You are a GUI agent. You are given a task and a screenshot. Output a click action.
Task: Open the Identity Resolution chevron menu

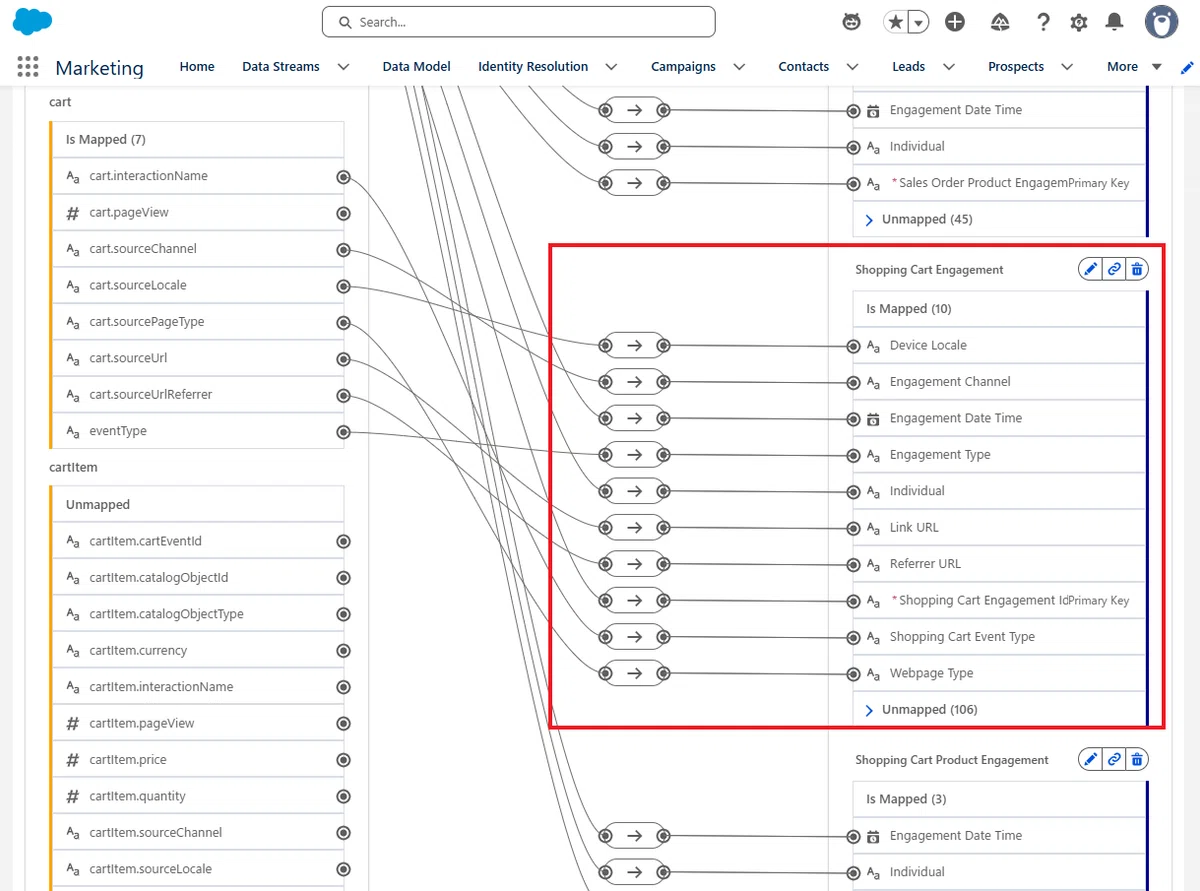point(612,67)
